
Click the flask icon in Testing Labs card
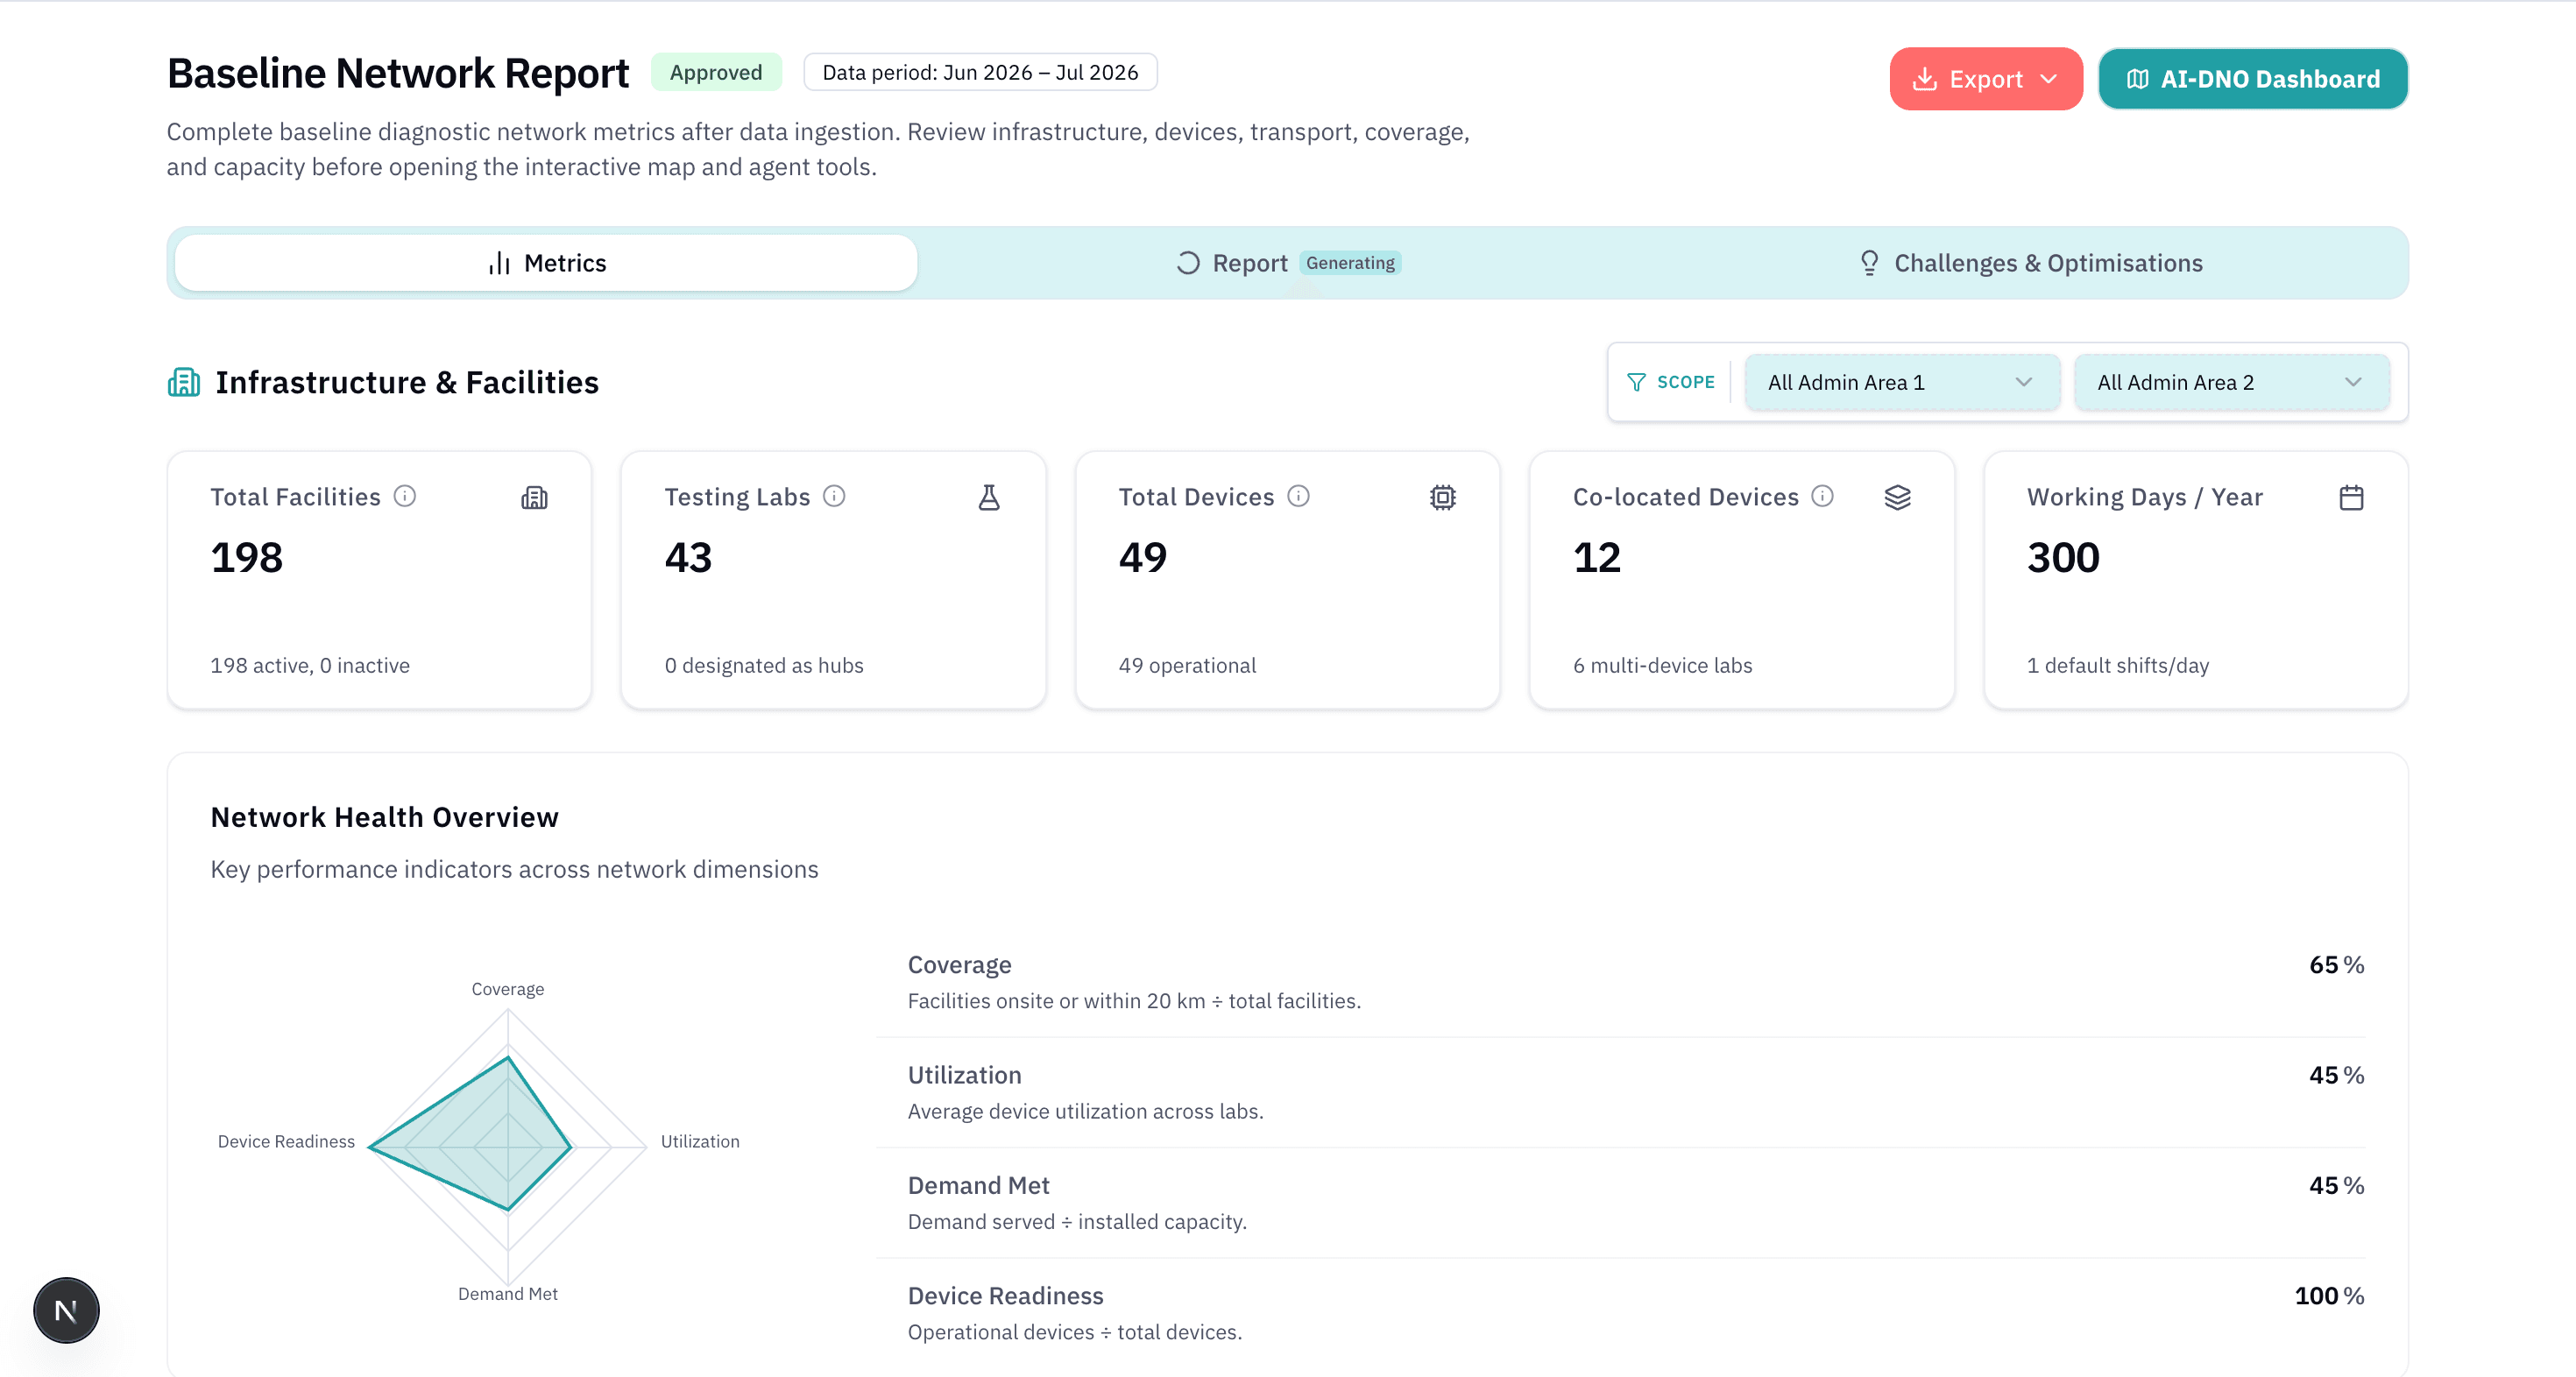coord(988,497)
